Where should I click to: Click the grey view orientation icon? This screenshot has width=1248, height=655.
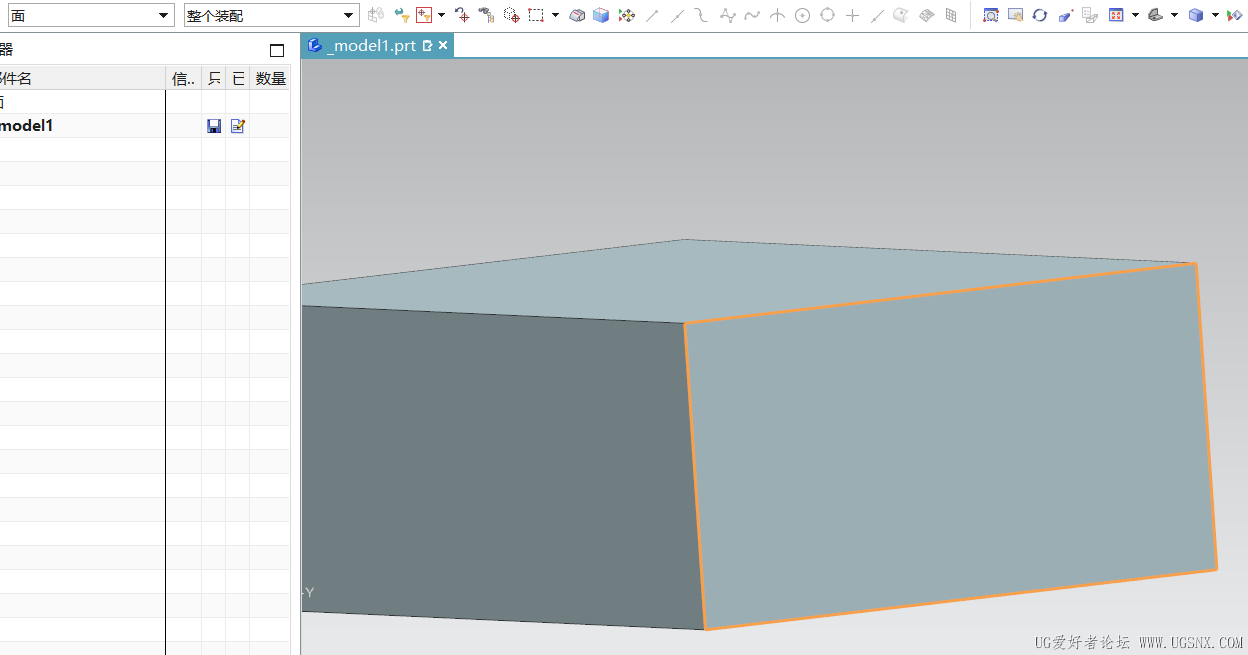[x=1155, y=15]
